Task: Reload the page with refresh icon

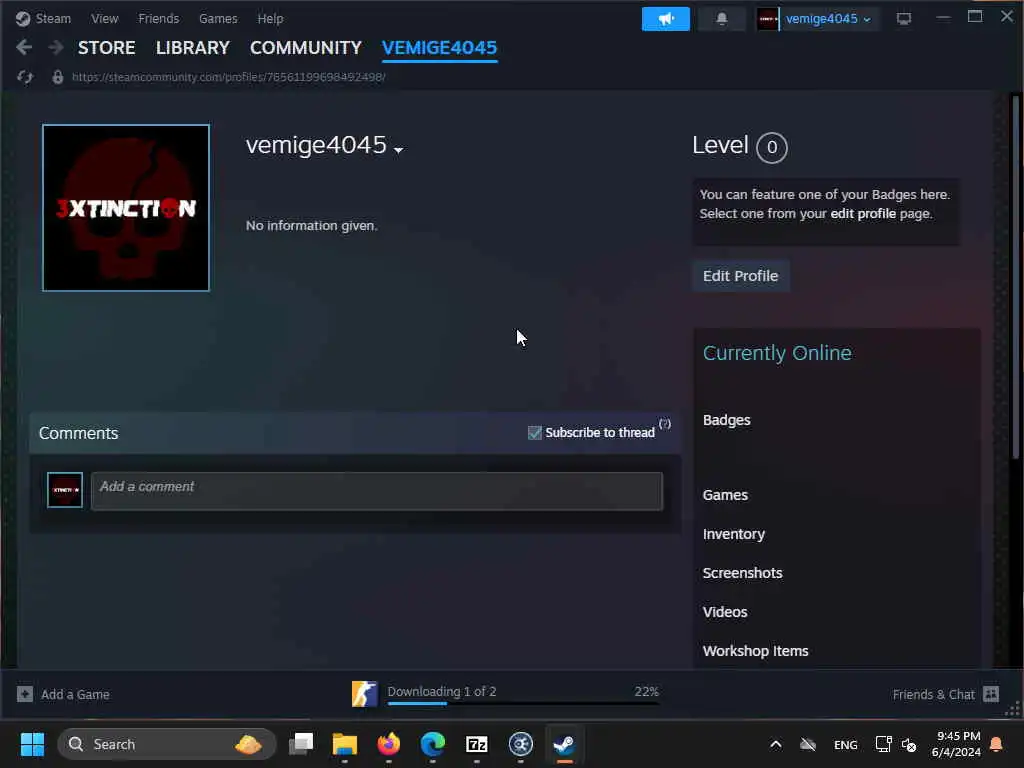Action: pos(25,77)
